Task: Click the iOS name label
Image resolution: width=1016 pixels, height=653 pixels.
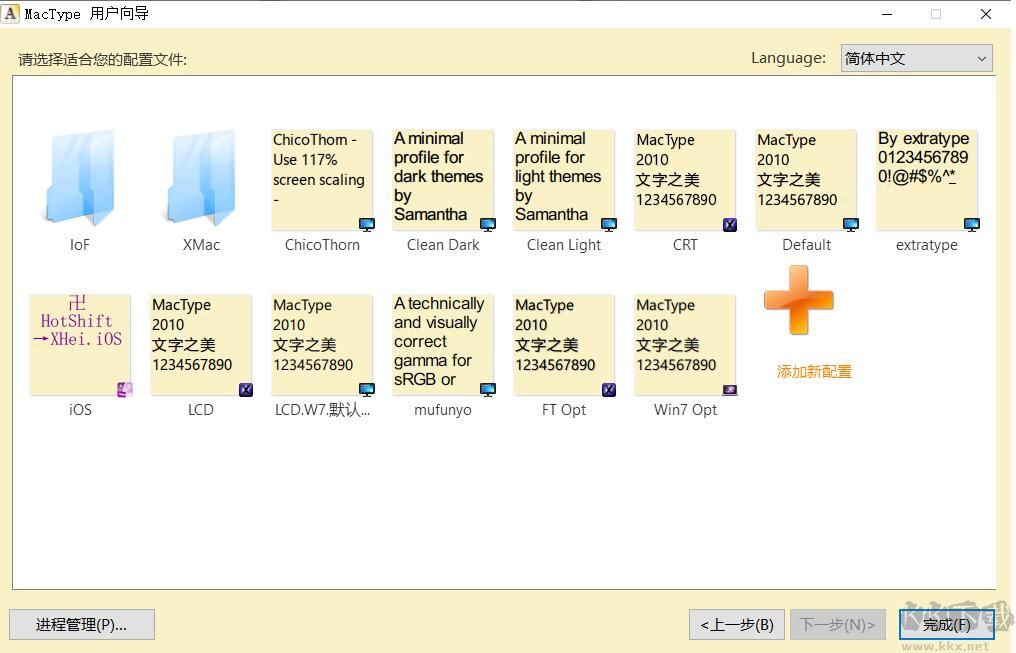Action: (80, 409)
